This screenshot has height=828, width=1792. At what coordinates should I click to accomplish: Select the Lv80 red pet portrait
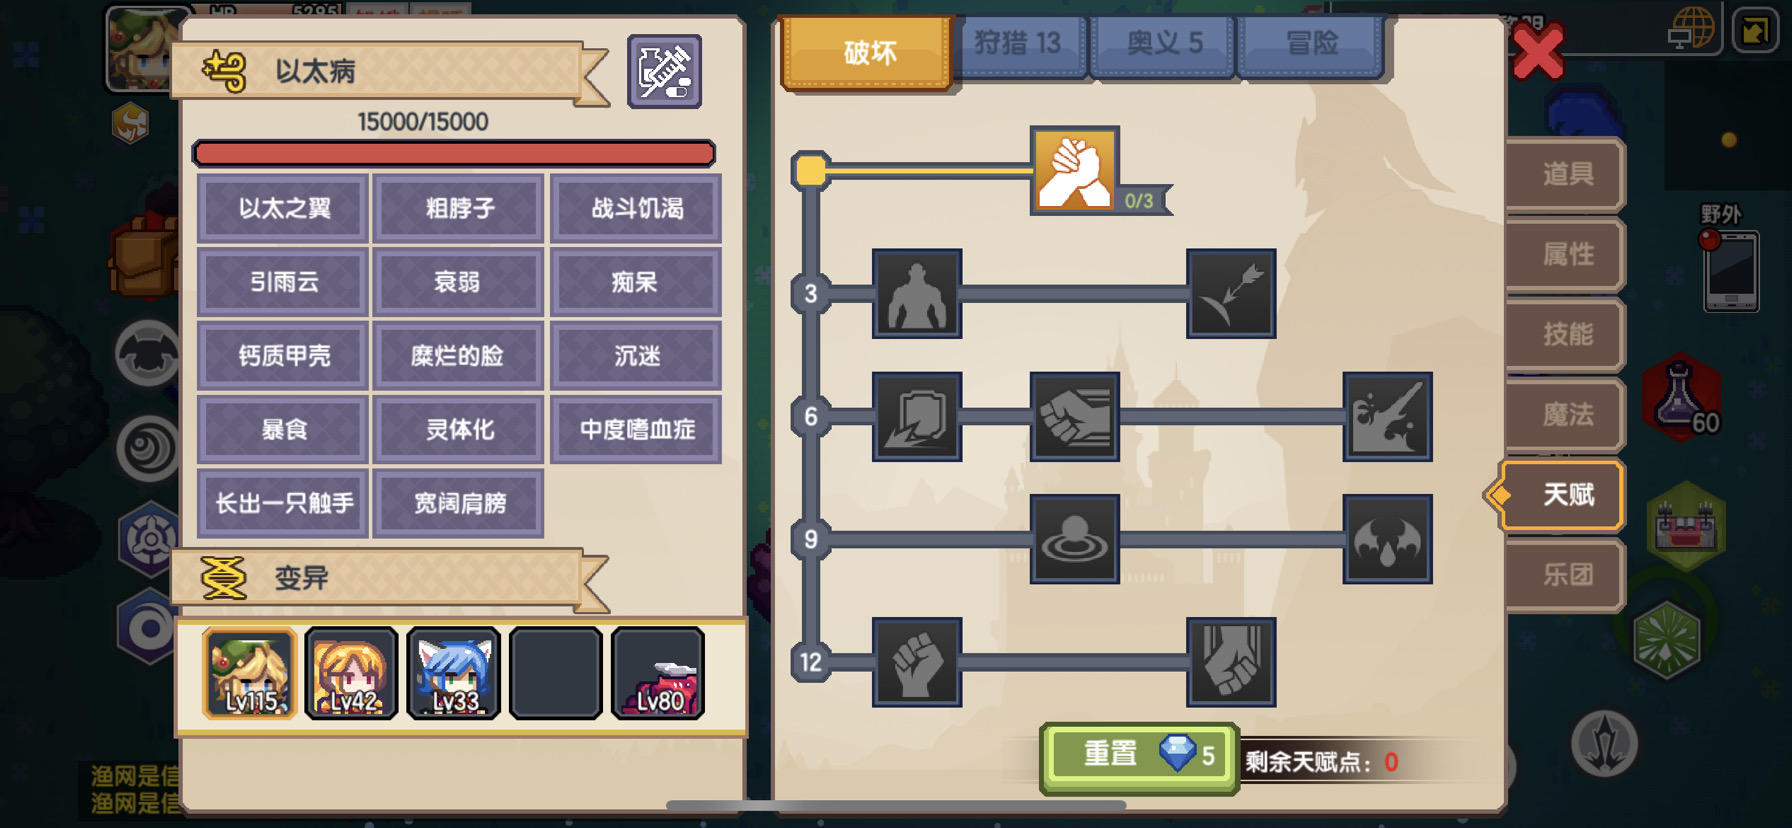[x=658, y=673]
